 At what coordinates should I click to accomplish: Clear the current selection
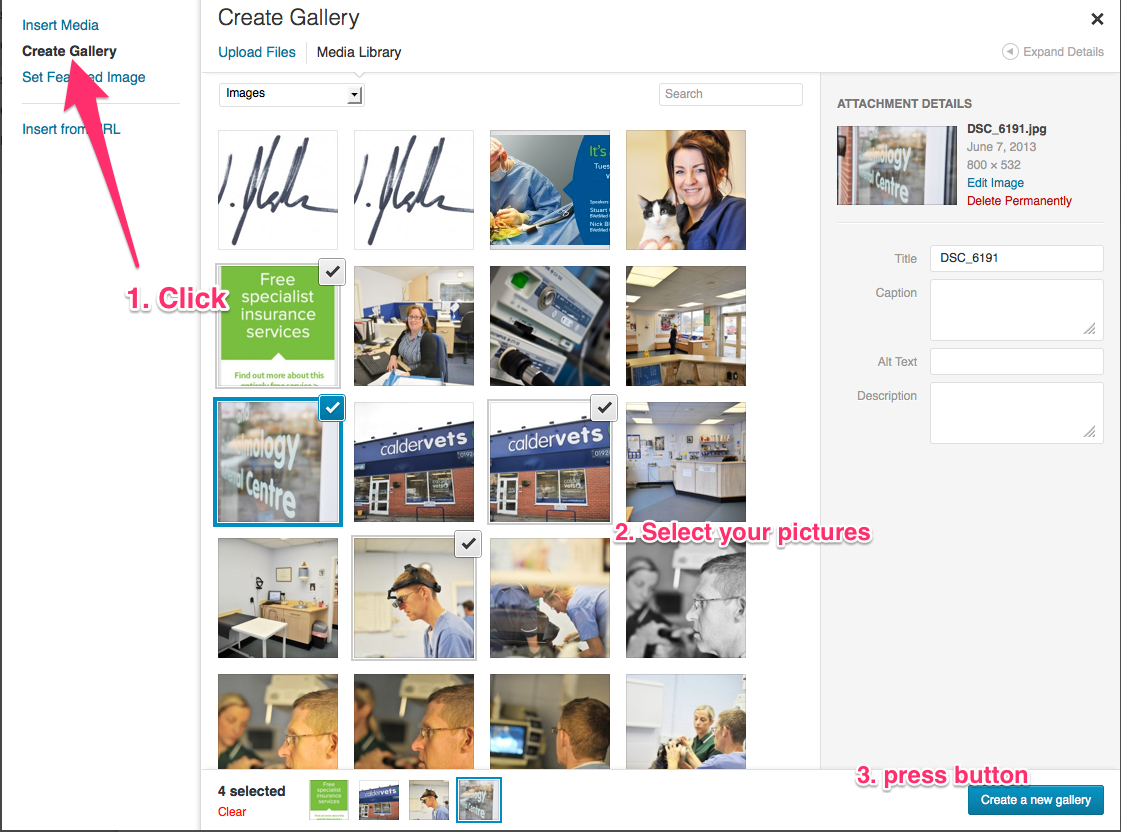[232, 811]
